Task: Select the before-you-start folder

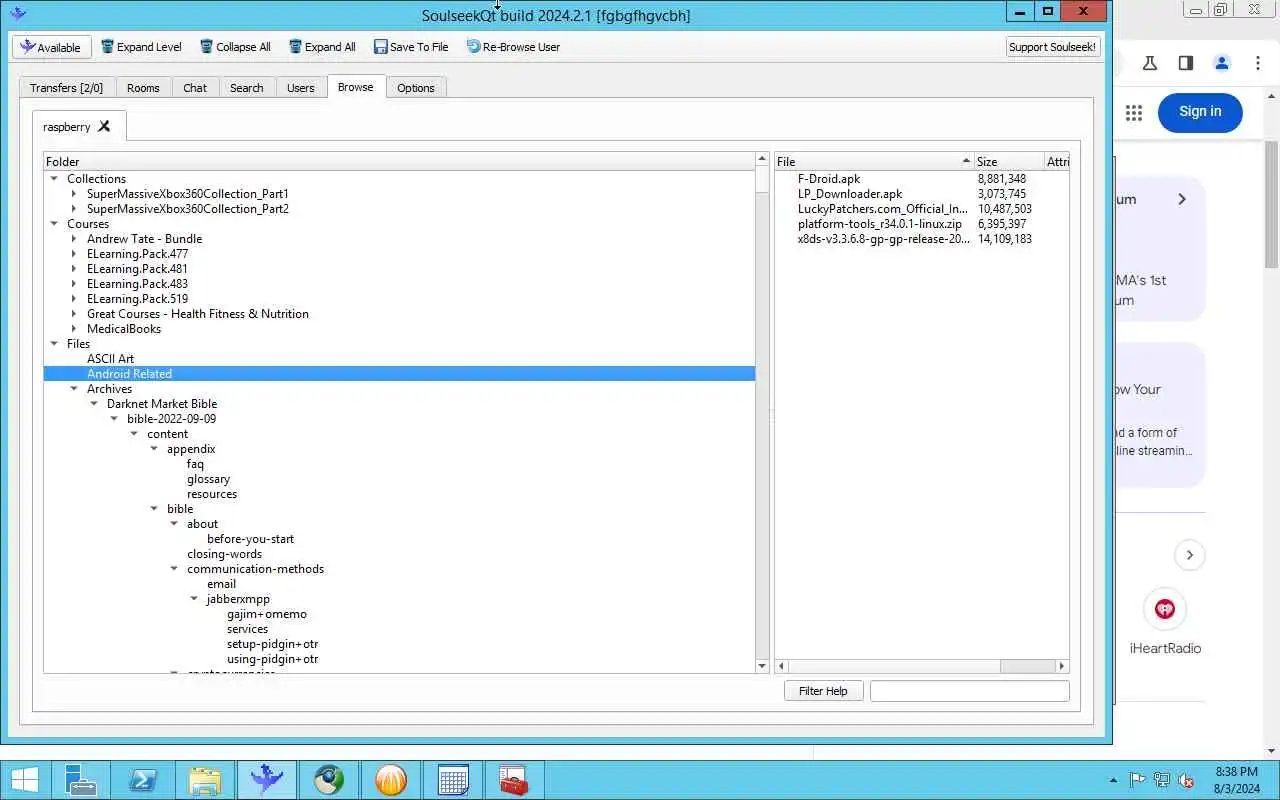Action: (x=250, y=539)
